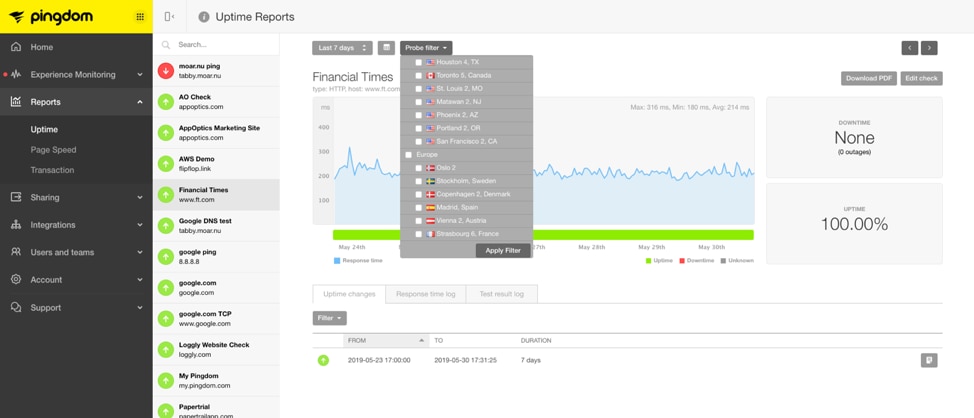The width and height of the screenshot is (974, 418).
Task: Open the Filter dropdown under Uptime changes
Action: pos(329,318)
